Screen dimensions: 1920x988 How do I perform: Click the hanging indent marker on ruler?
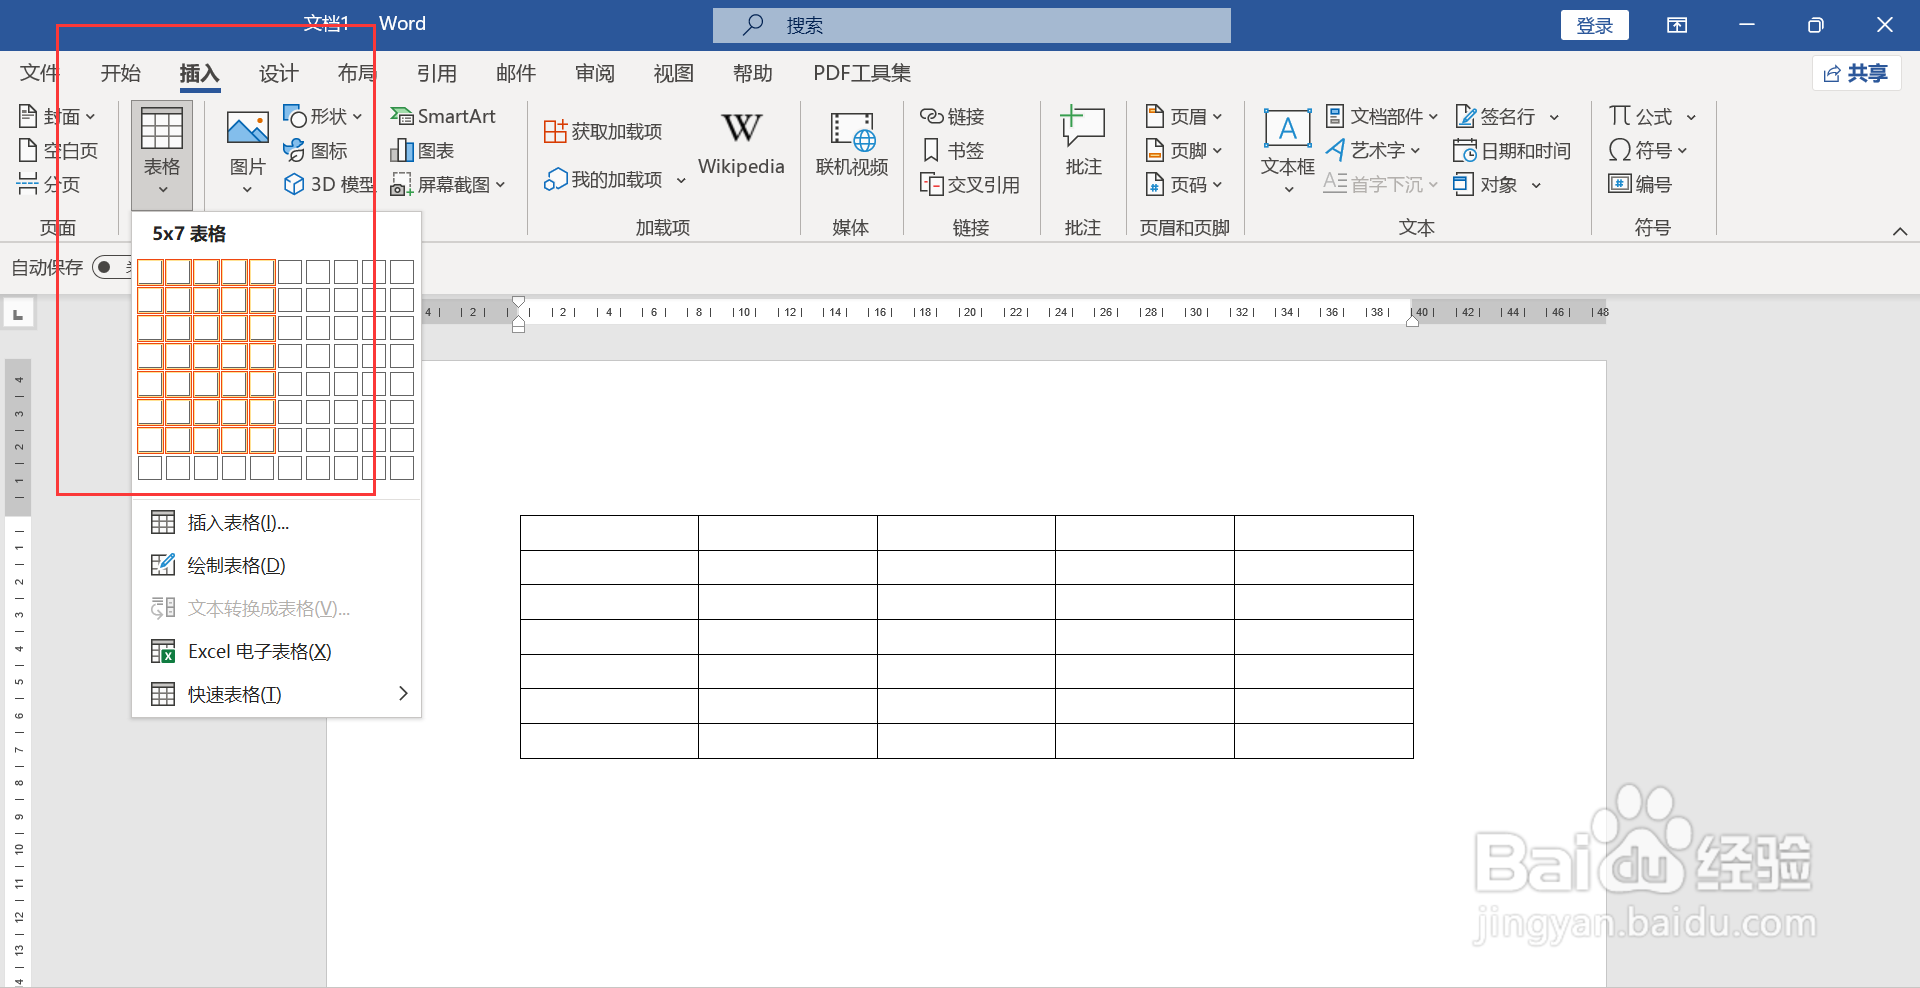(x=518, y=319)
